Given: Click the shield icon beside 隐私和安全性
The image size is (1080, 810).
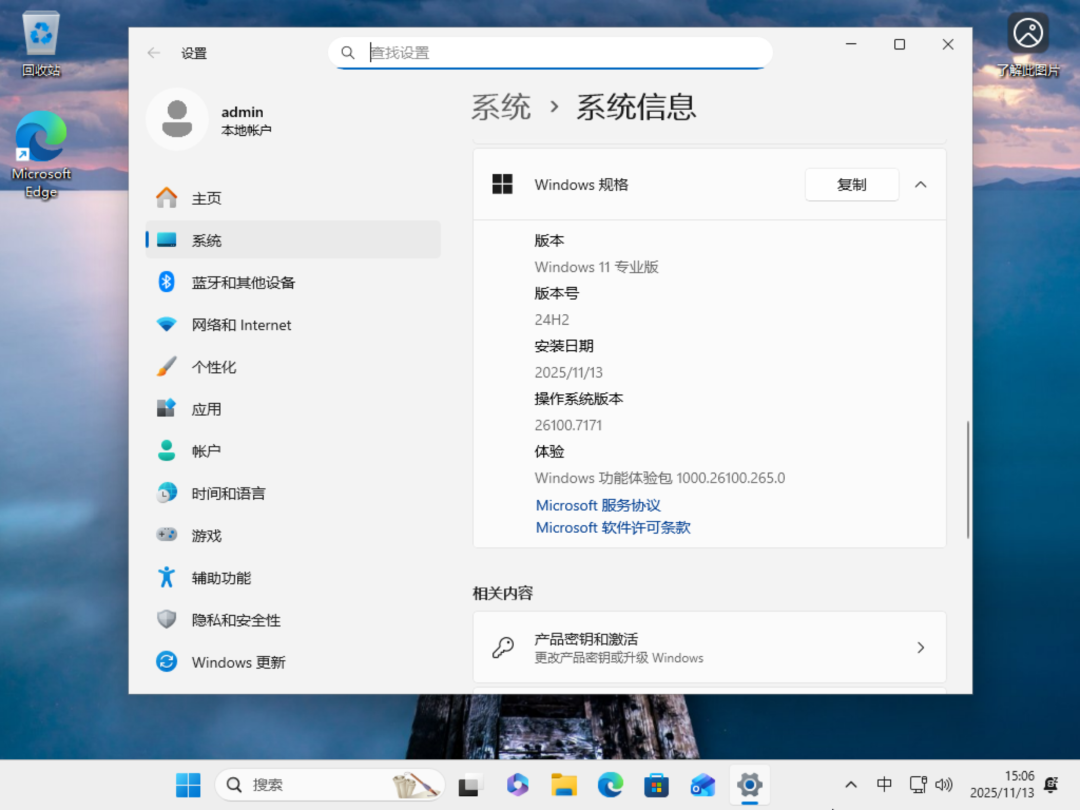Looking at the screenshot, I should click(x=167, y=619).
